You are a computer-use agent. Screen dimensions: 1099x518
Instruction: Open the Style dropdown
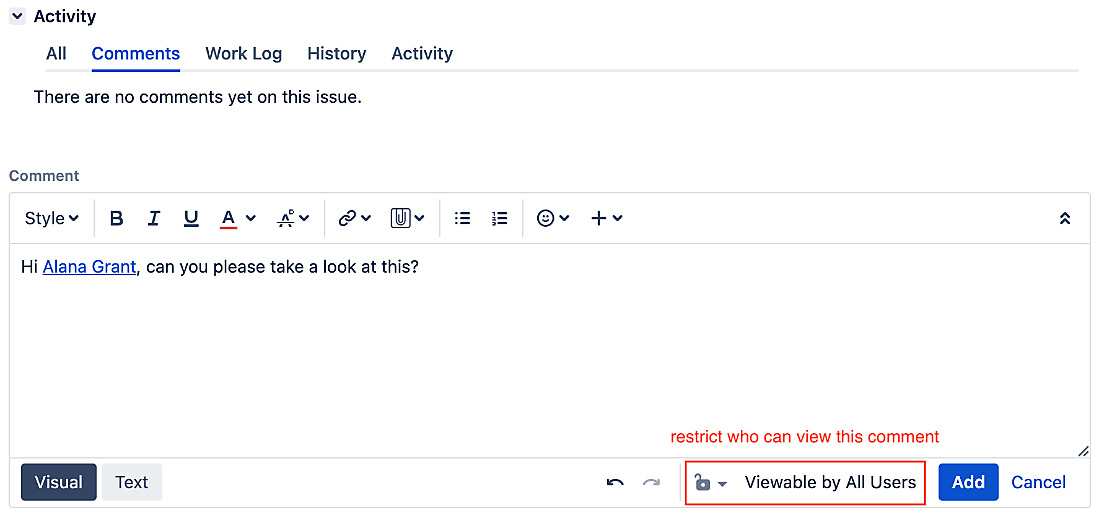(52, 218)
